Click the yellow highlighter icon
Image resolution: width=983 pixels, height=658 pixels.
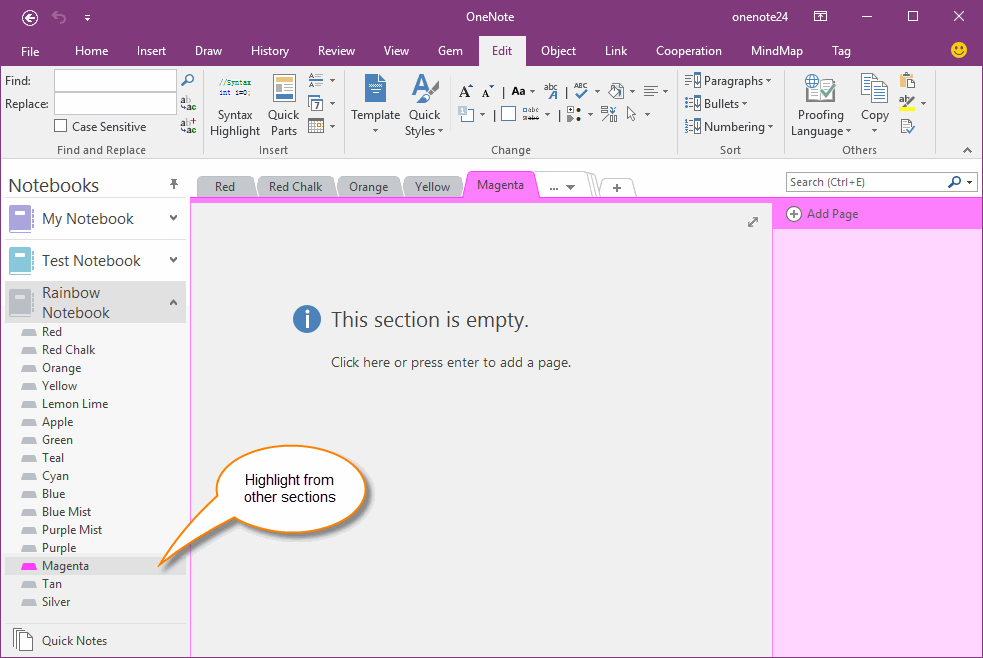[x=907, y=103]
